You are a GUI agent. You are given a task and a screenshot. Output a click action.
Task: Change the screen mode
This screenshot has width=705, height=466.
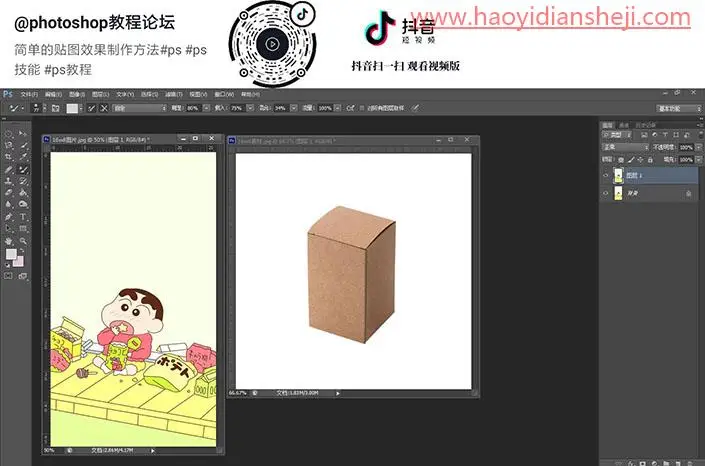click(22, 276)
